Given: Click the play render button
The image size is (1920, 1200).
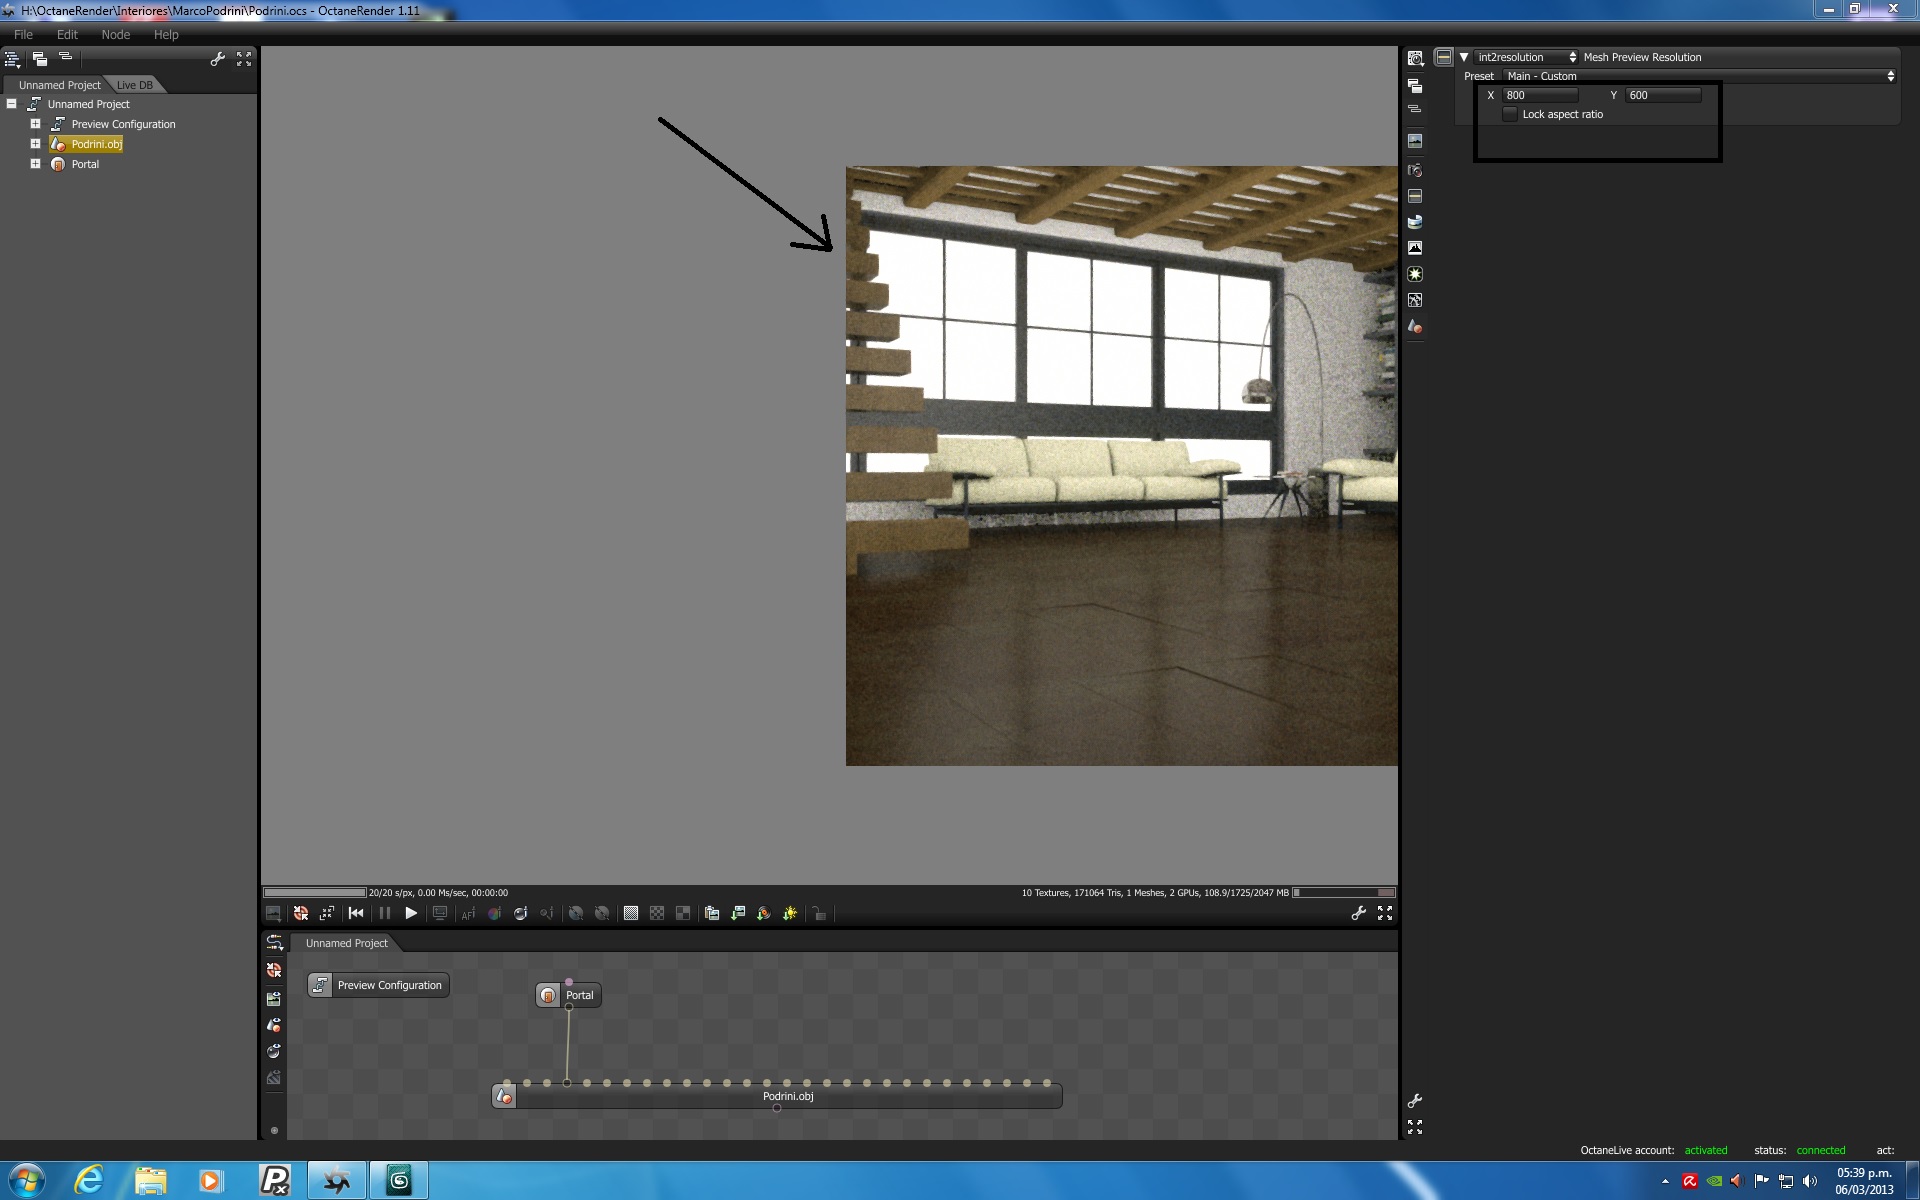Looking at the screenshot, I should pyautogui.click(x=410, y=913).
